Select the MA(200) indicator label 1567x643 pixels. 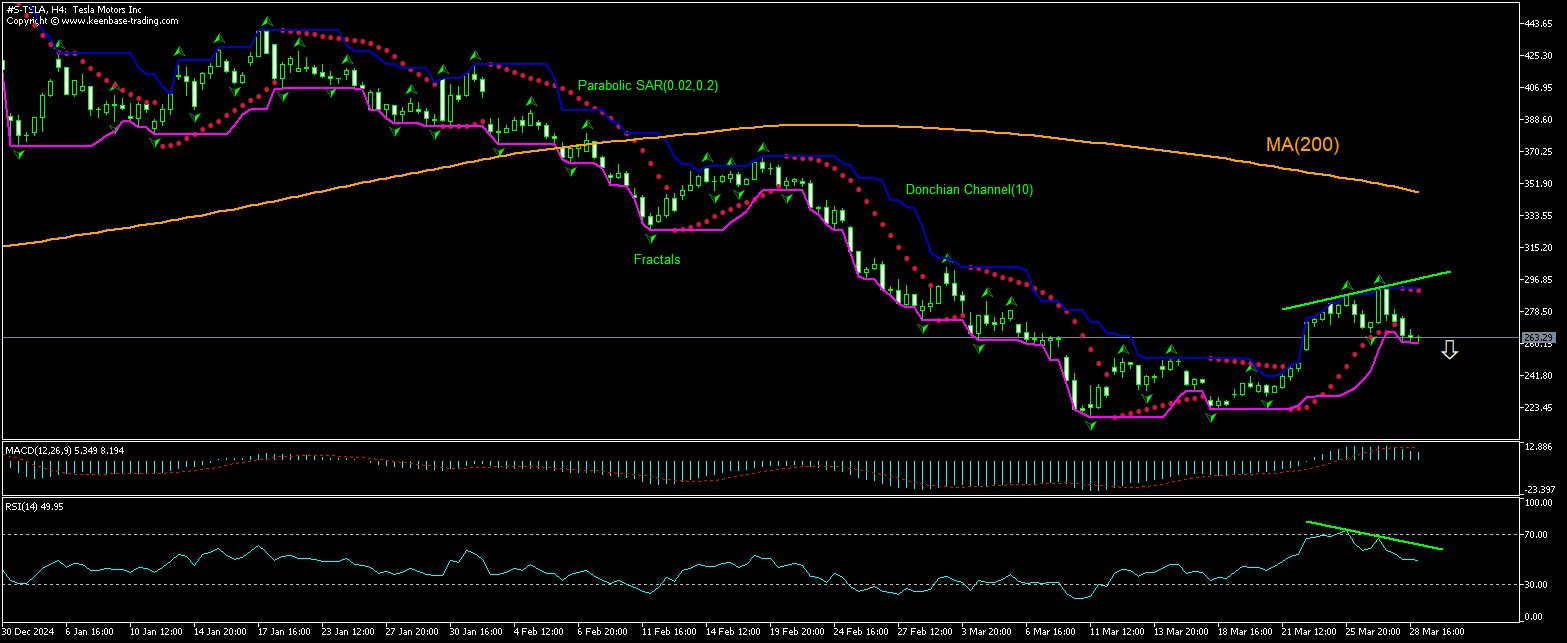(x=1302, y=145)
